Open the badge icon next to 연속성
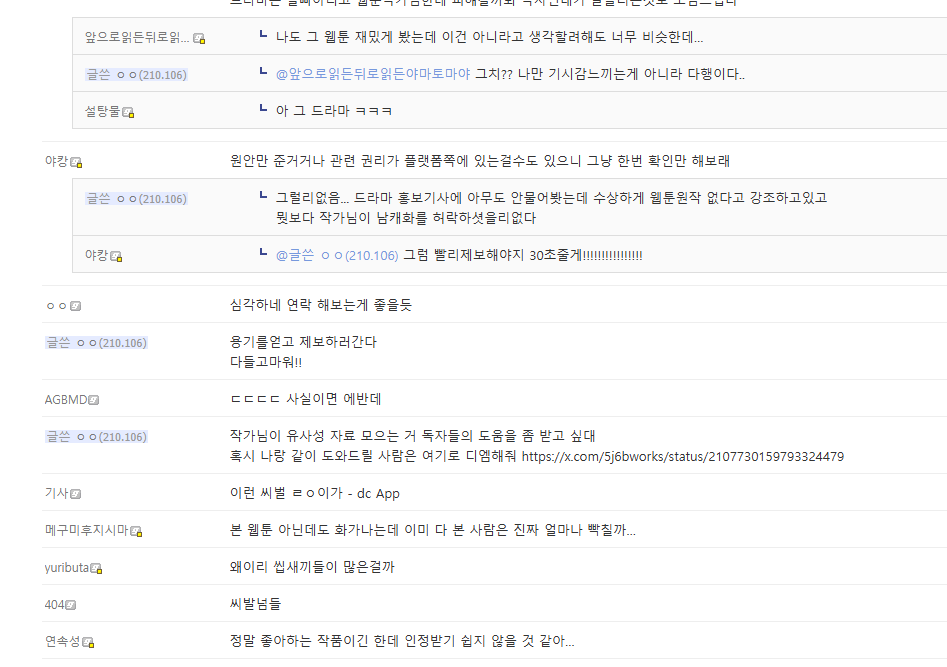The height and width of the screenshot is (667, 947). coord(88,642)
